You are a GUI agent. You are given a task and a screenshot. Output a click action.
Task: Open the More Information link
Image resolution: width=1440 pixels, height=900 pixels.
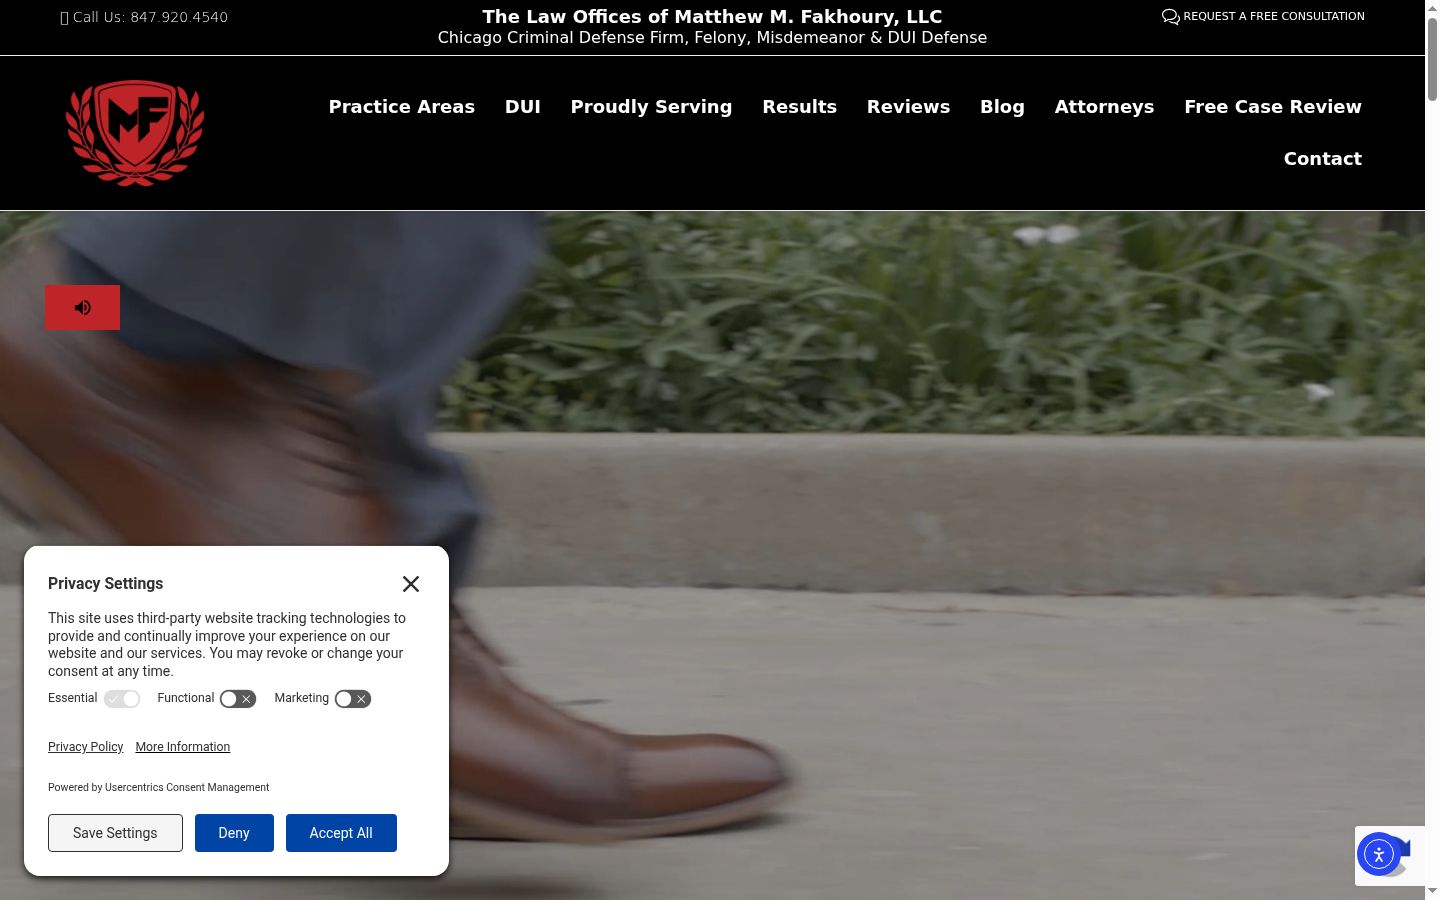[183, 747]
